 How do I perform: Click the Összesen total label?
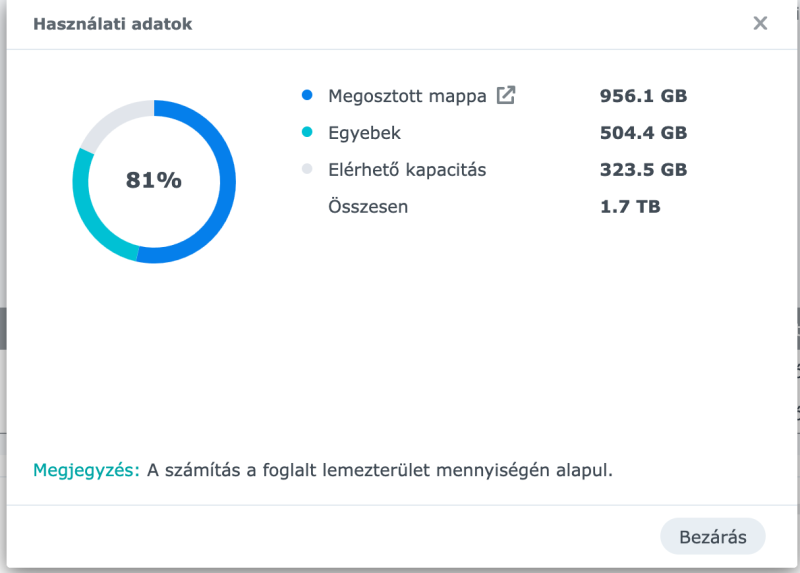point(368,207)
